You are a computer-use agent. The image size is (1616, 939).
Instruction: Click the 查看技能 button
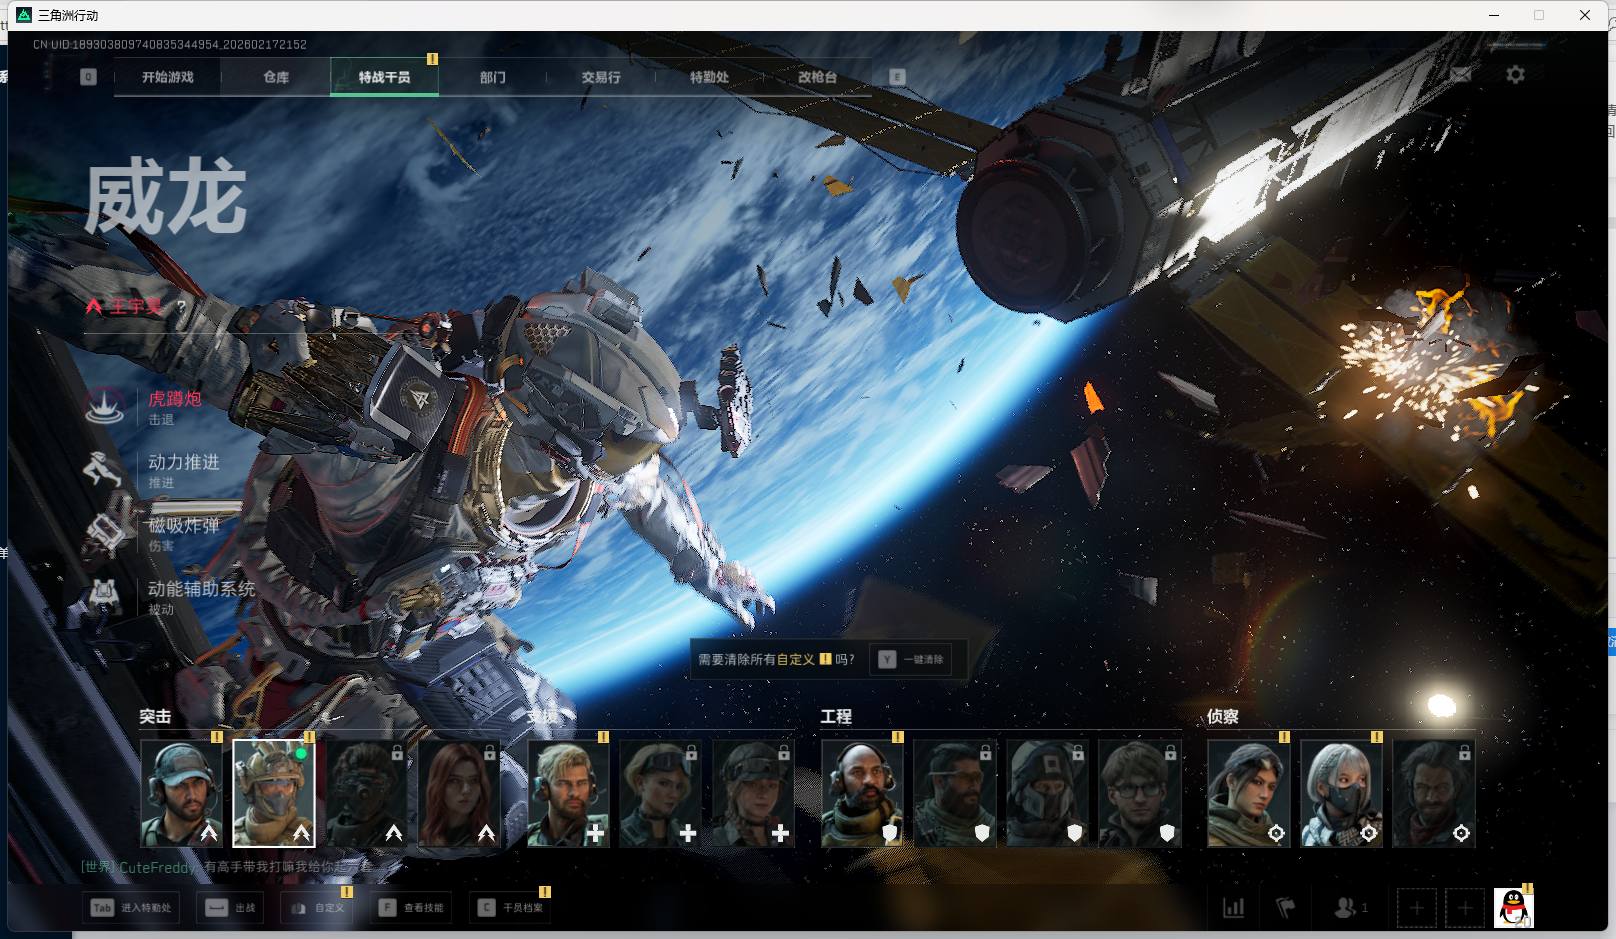coord(413,908)
